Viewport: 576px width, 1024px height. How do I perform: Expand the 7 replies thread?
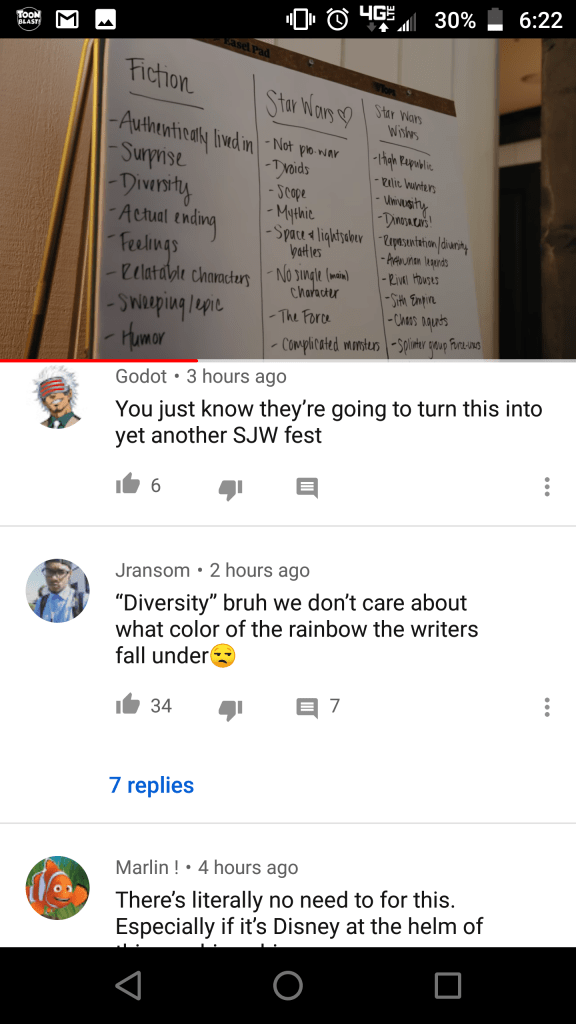coord(152,784)
